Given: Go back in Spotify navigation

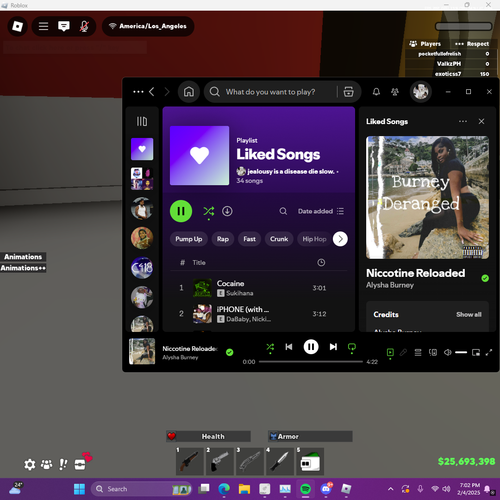Looking at the screenshot, I should pos(152,92).
